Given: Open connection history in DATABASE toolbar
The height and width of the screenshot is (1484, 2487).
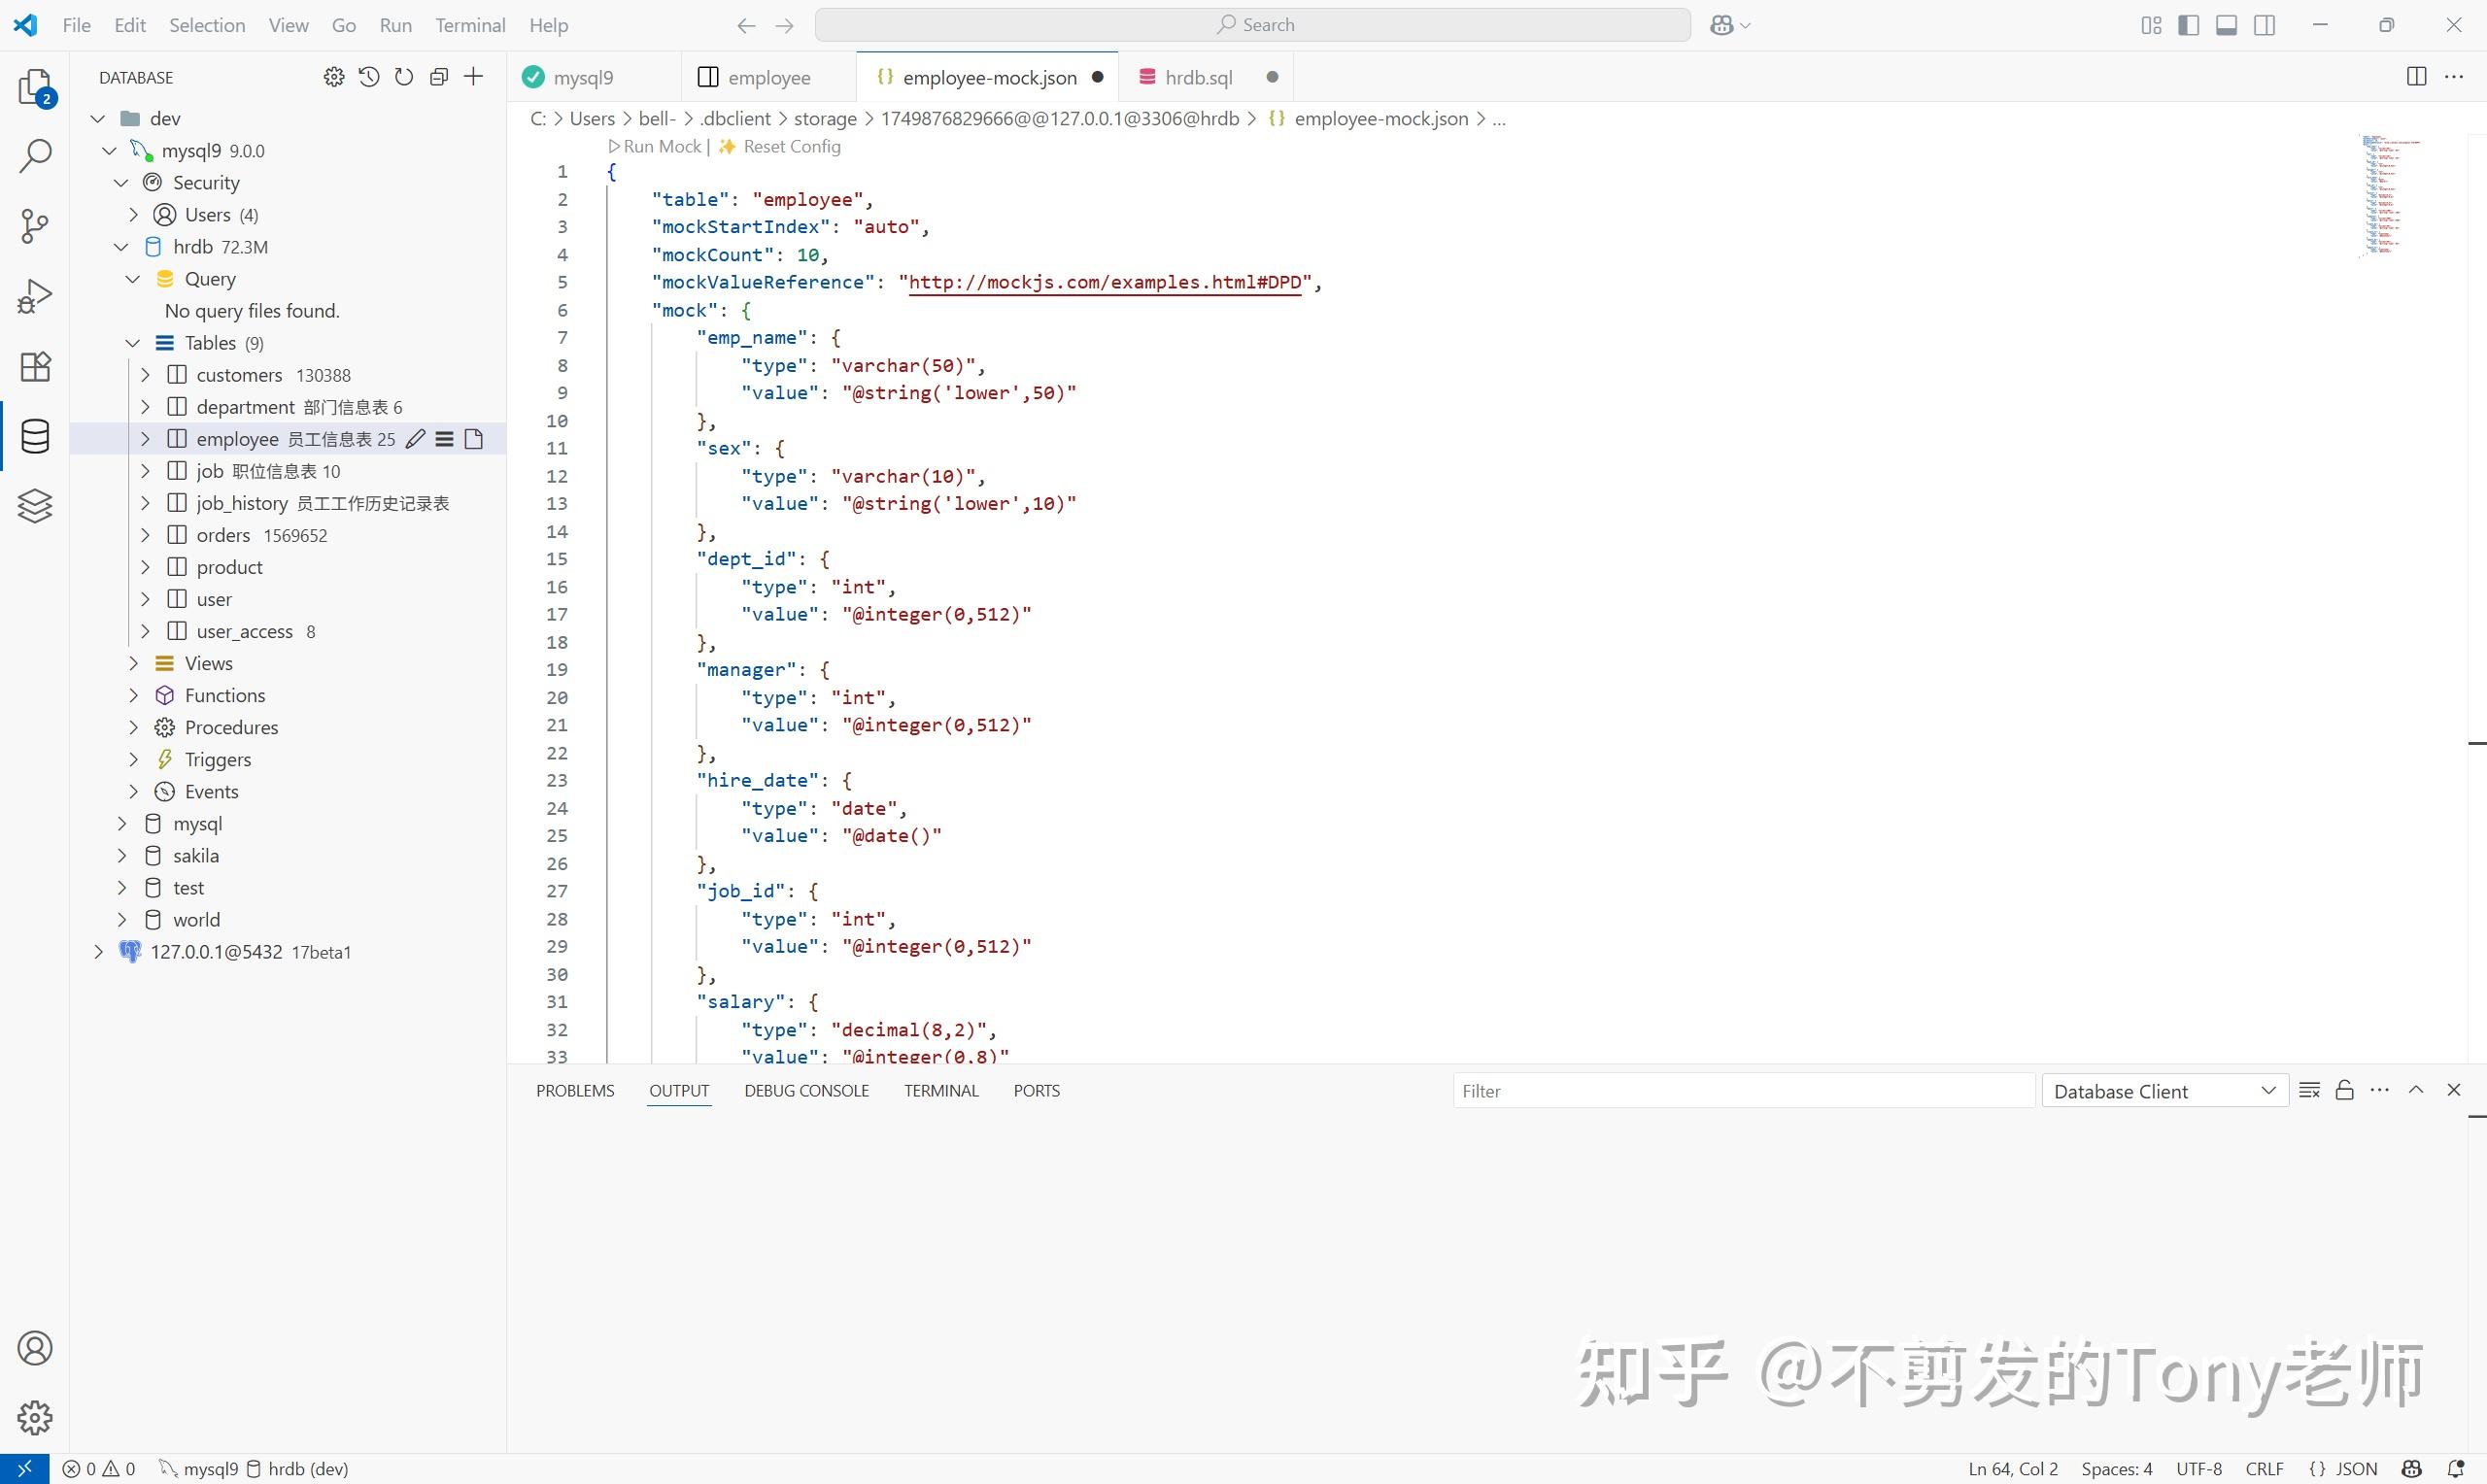Looking at the screenshot, I should tap(369, 76).
